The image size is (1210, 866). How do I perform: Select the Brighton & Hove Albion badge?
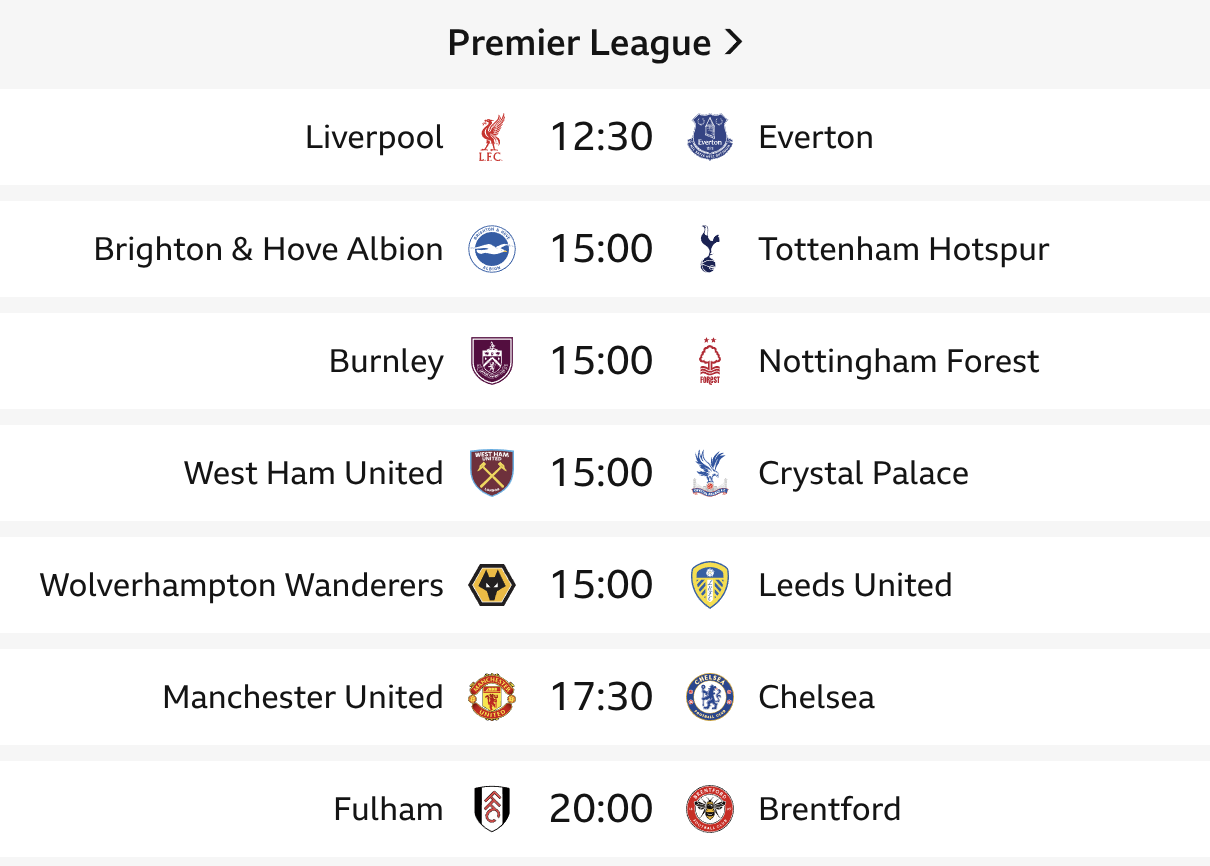492,249
